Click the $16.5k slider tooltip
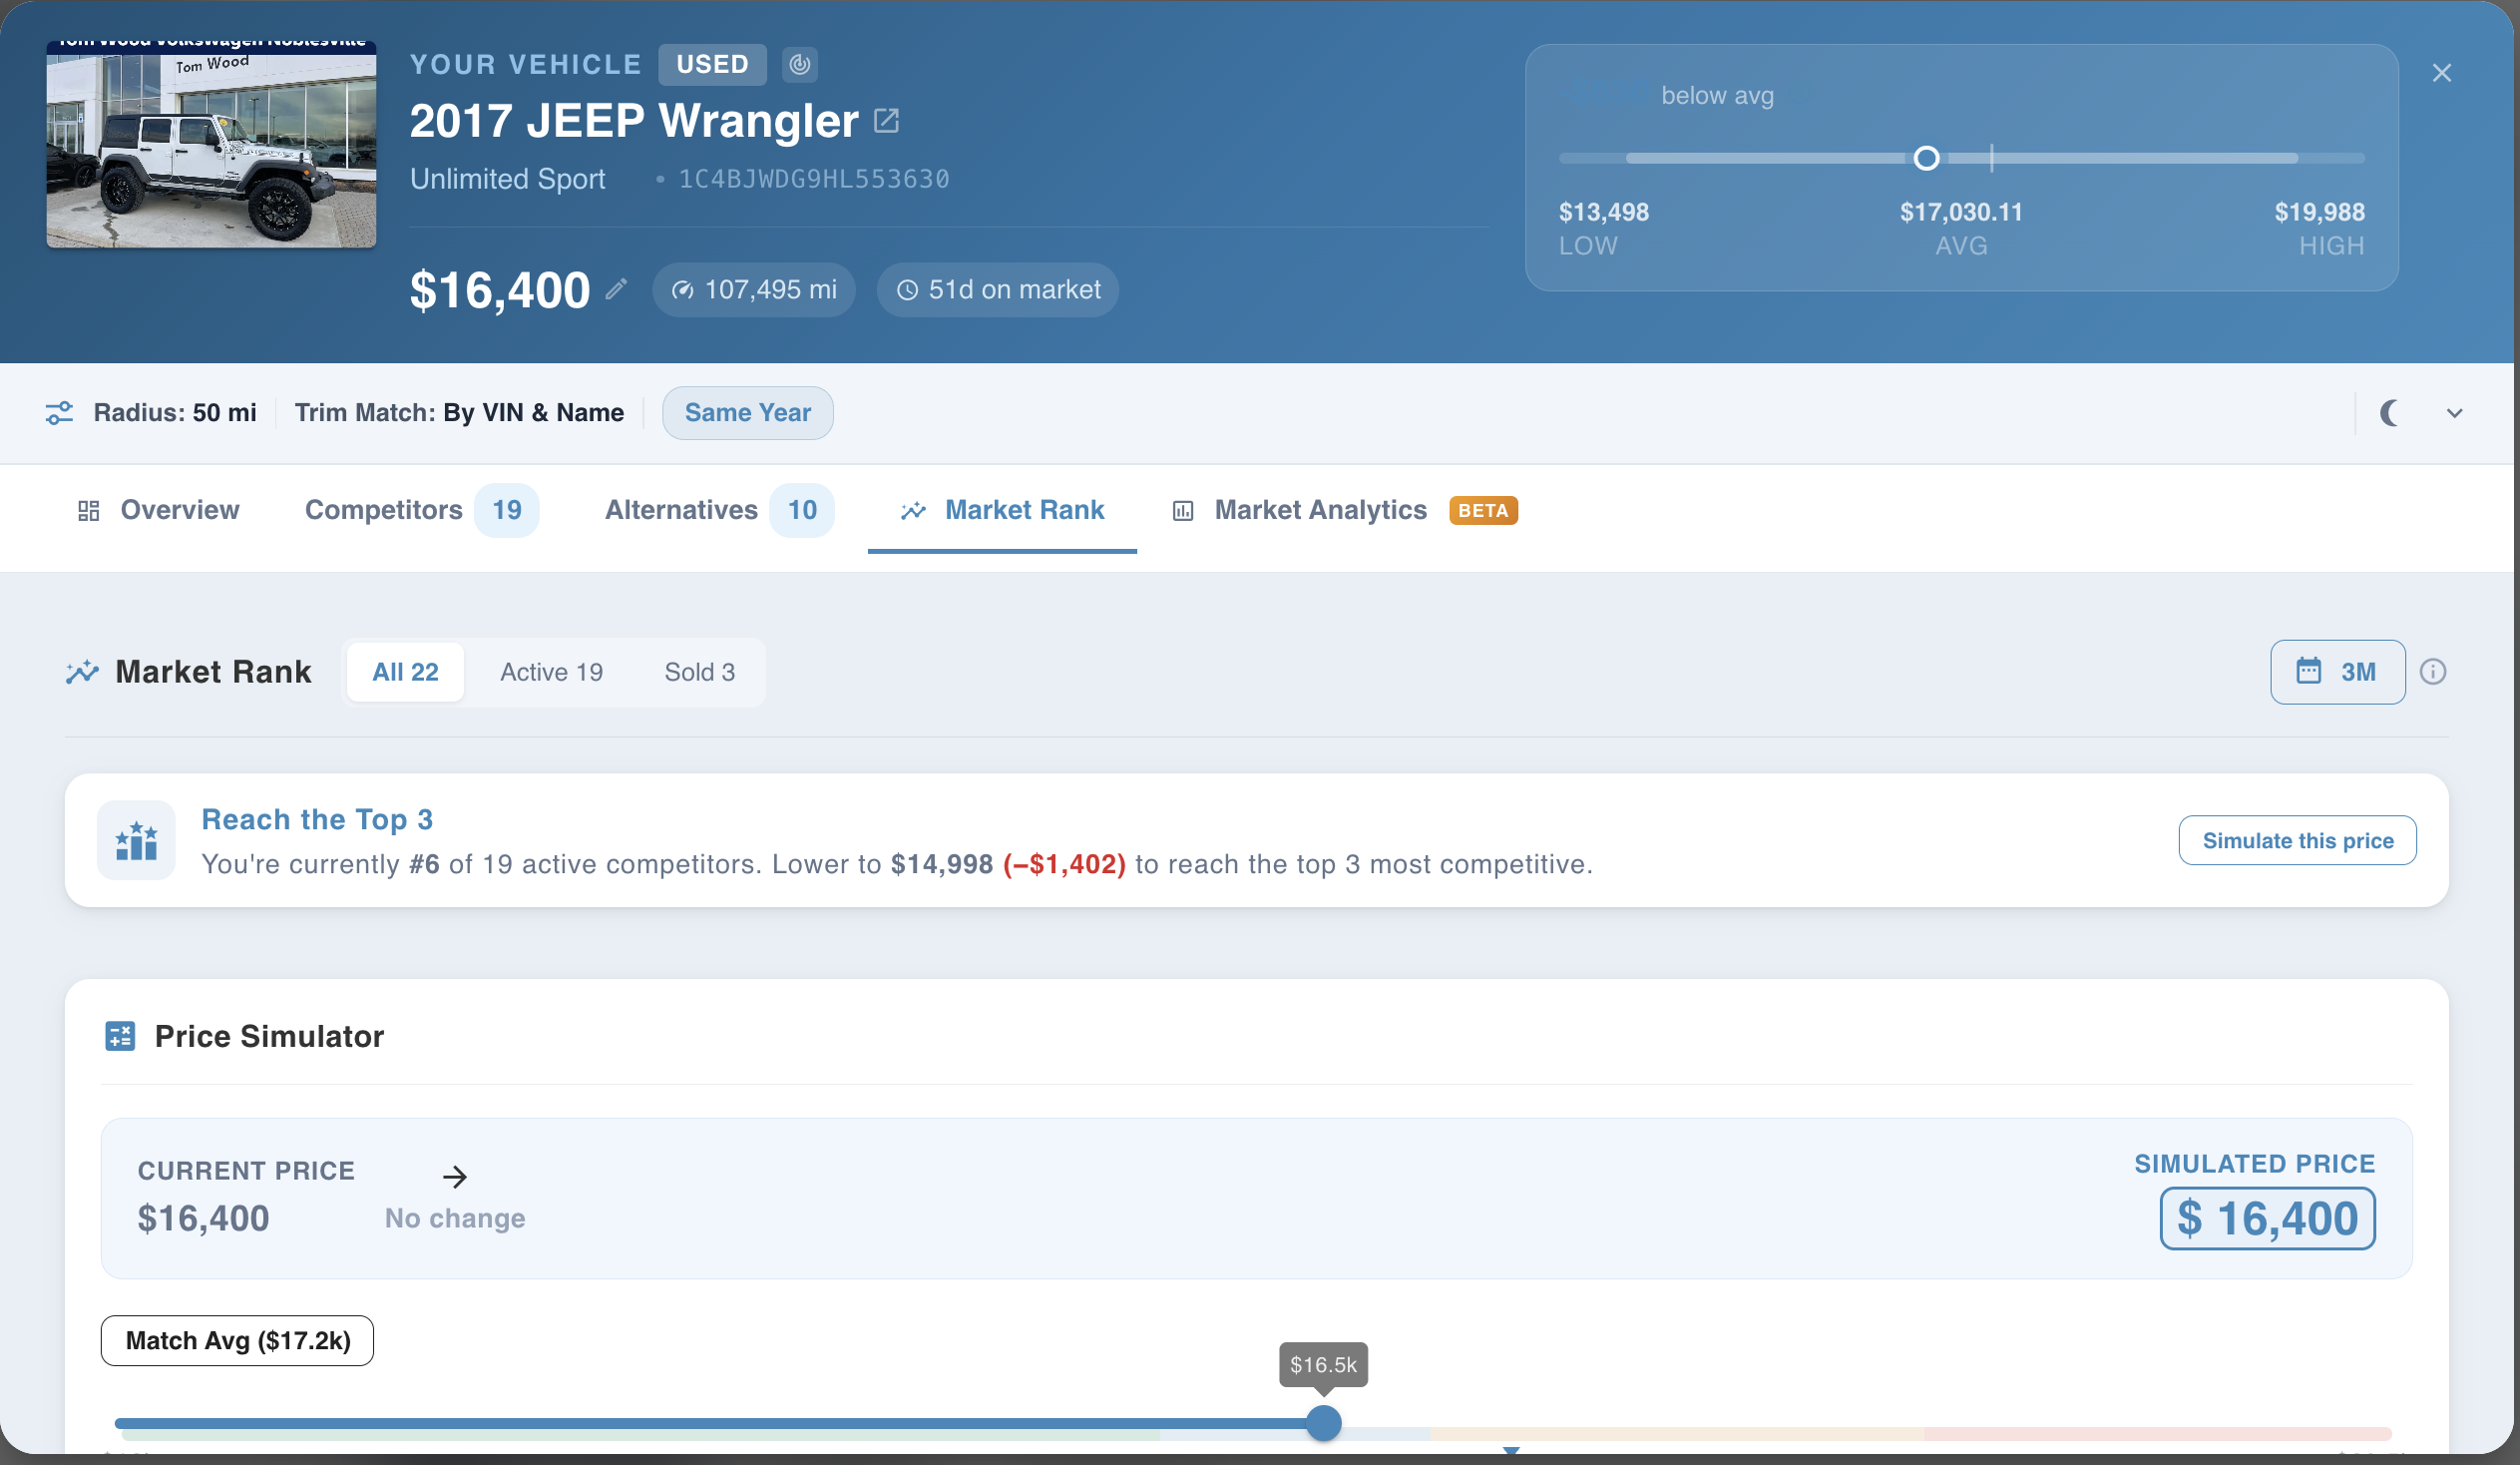2520x1465 pixels. point(1323,1364)
